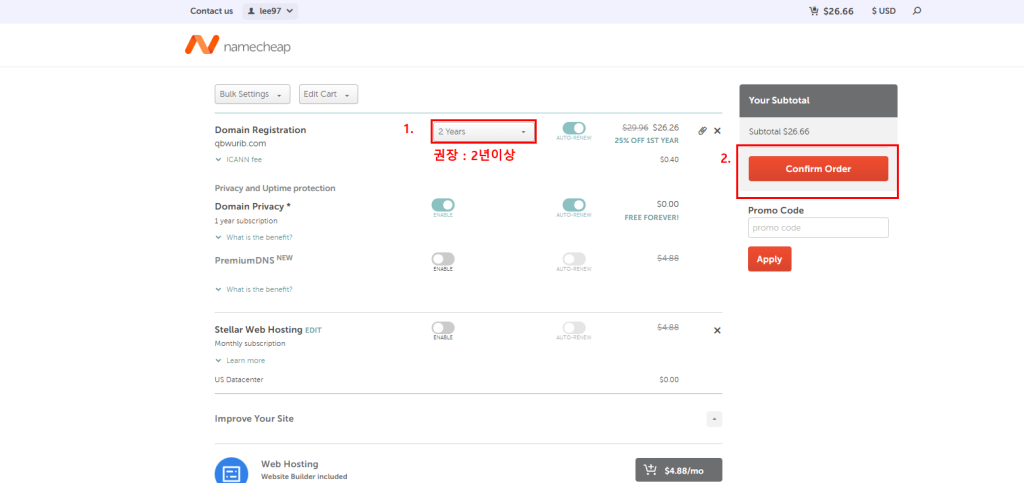Click the FREE FOREVER! label
Screen dimensions: 1024x483
click(x=651, y=217)
